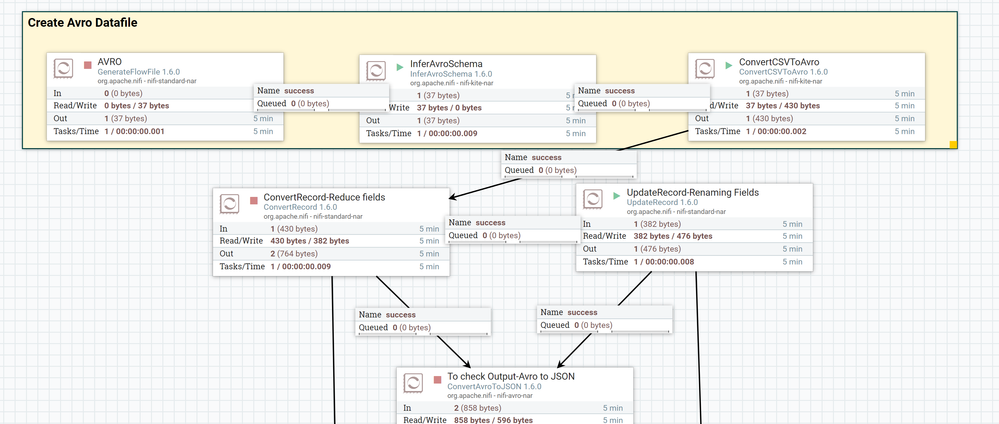Select success connection from ConvertRecord to UpdateRecord
The image size is (999, 424).
click(x=514, y=229)
